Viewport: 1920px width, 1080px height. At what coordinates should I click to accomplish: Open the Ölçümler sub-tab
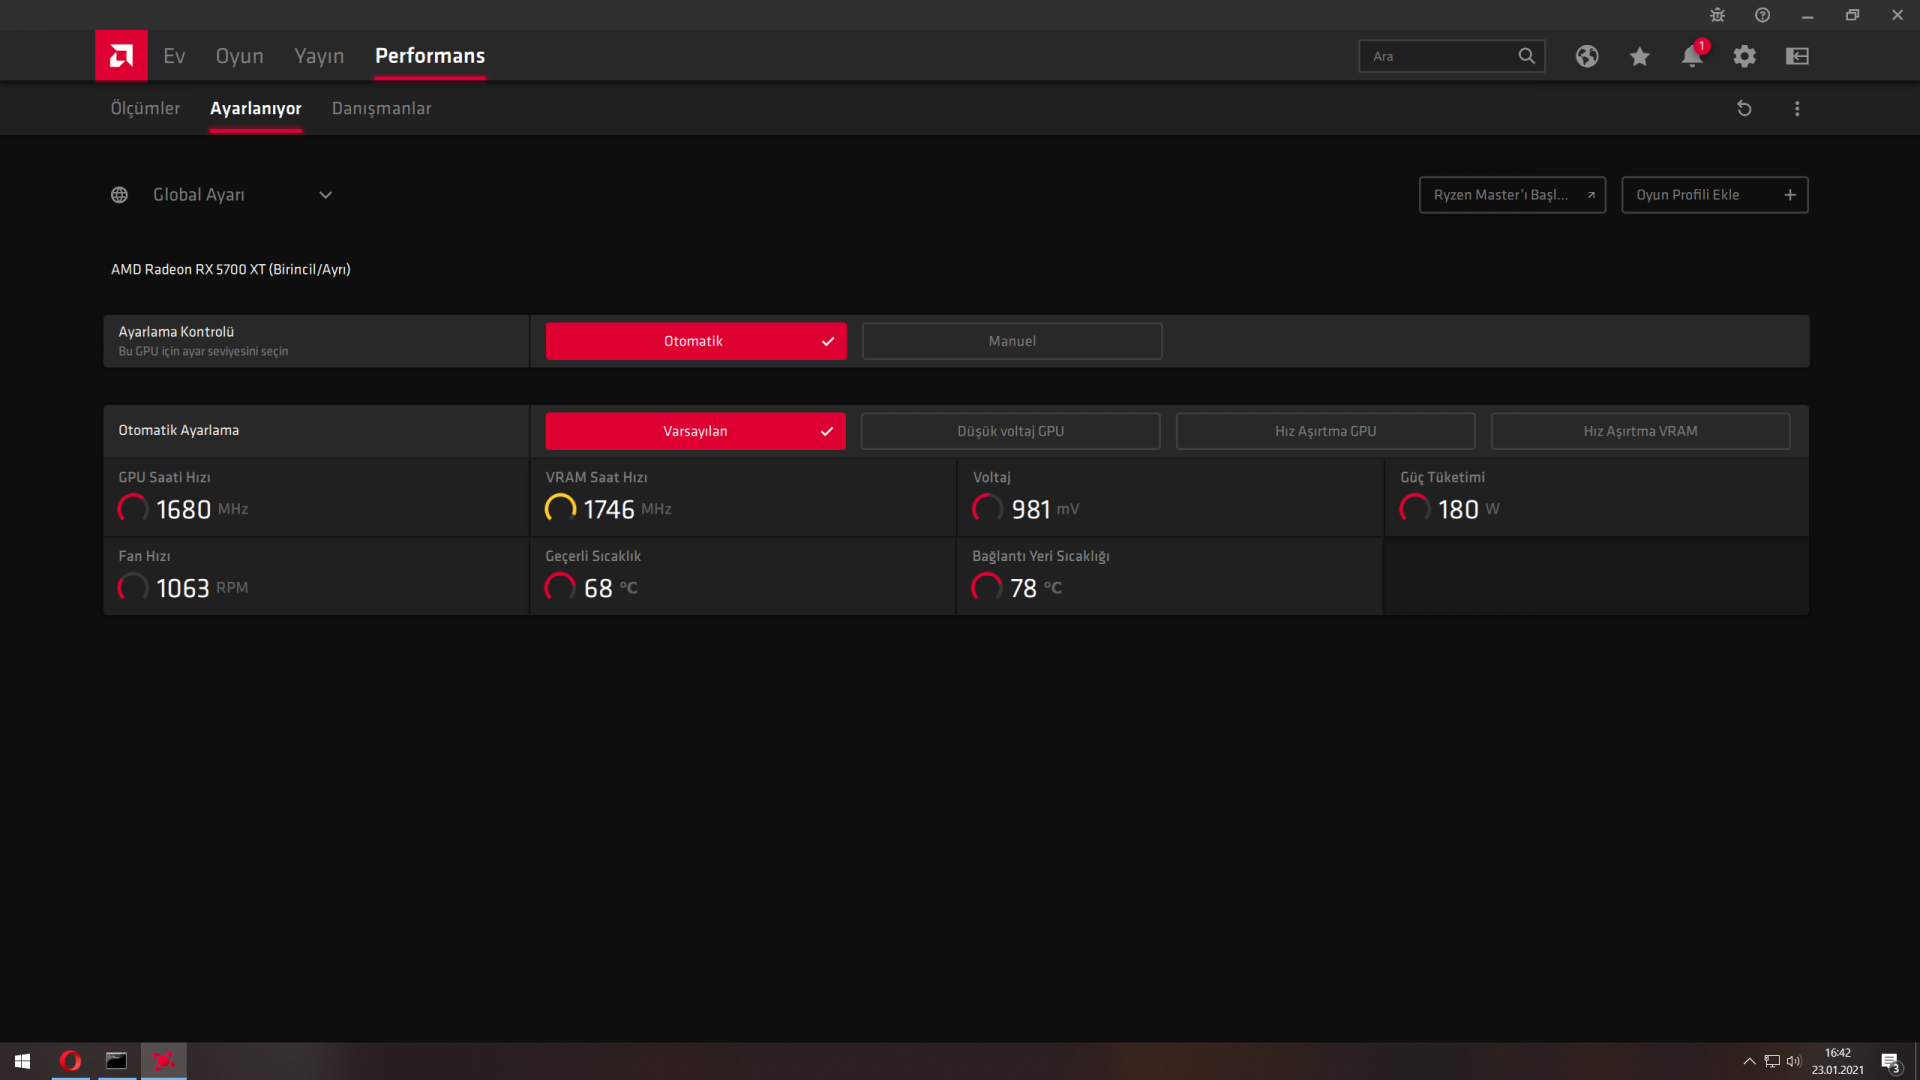[x=145, y=108]
